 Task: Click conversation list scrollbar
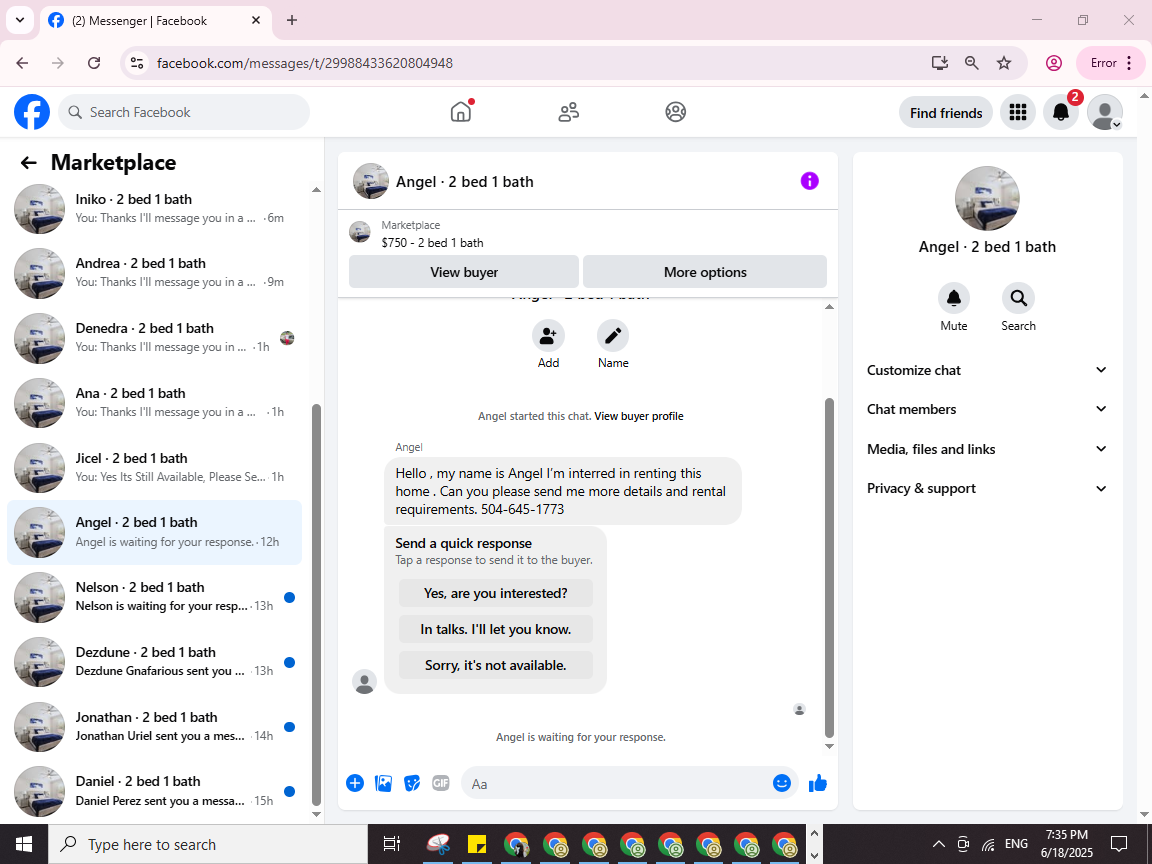coord(317,605)
